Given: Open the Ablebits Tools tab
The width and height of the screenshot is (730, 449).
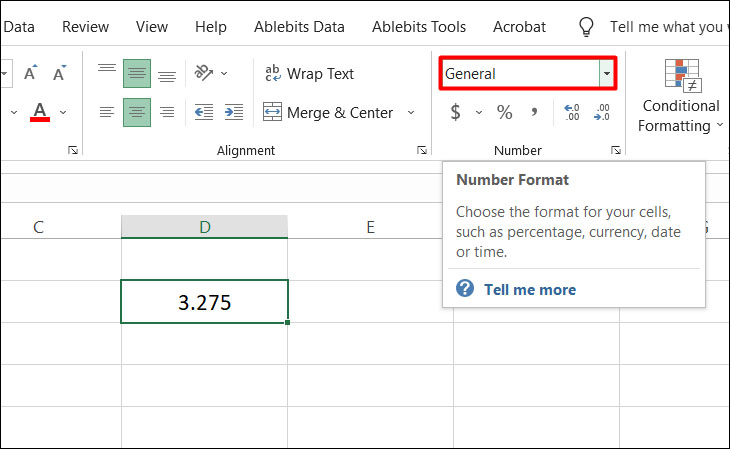Looking at the screenshot, I should [x=419, y=27].
